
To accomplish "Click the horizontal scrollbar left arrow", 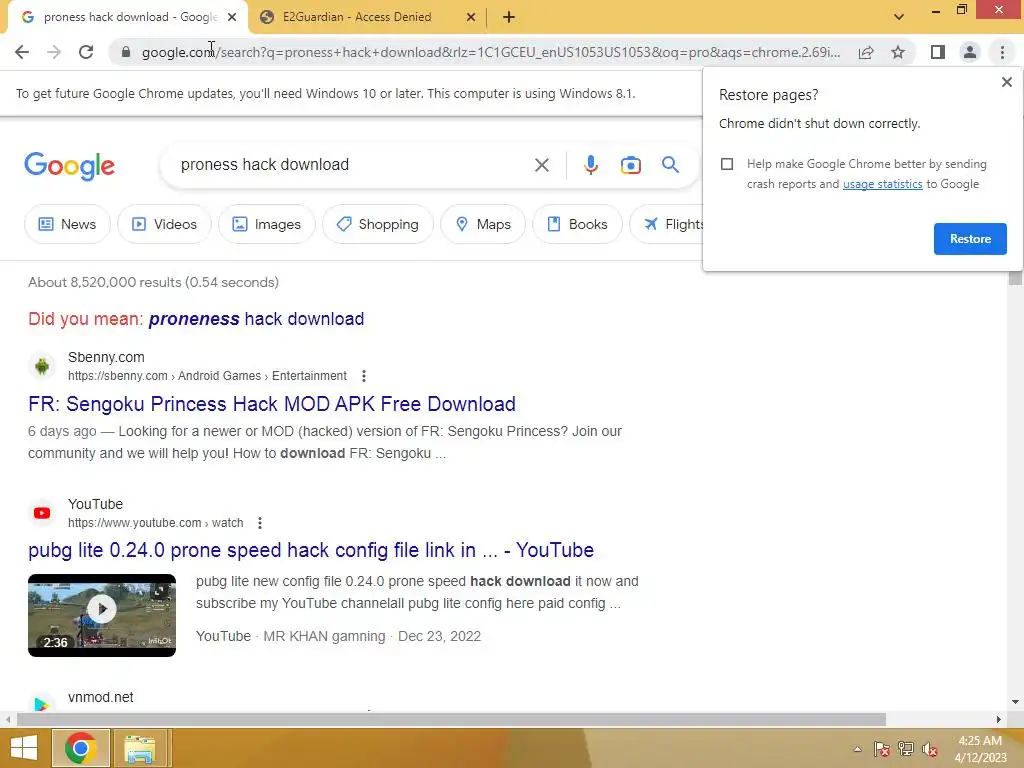I will click(8, 719).
